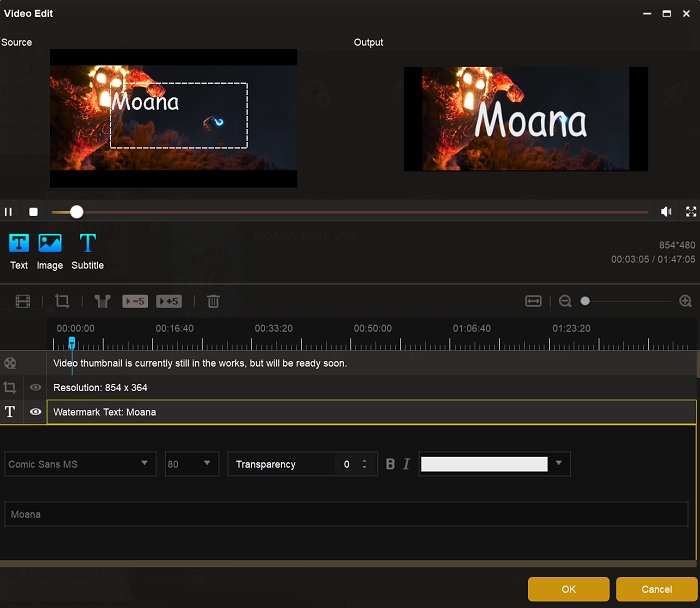Click the Transparency spinner arrows
Screen dimensions: 700x608
click(364, 464)
